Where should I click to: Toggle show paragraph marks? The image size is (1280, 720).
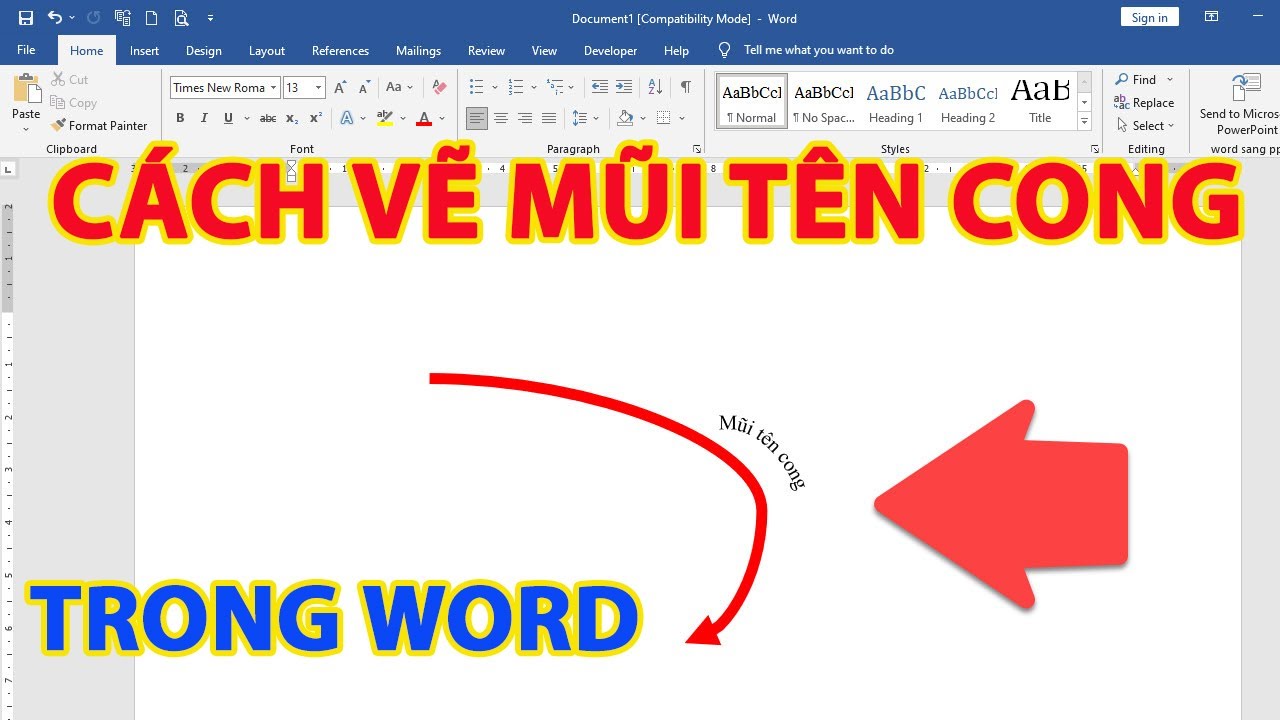pos(685,87)
